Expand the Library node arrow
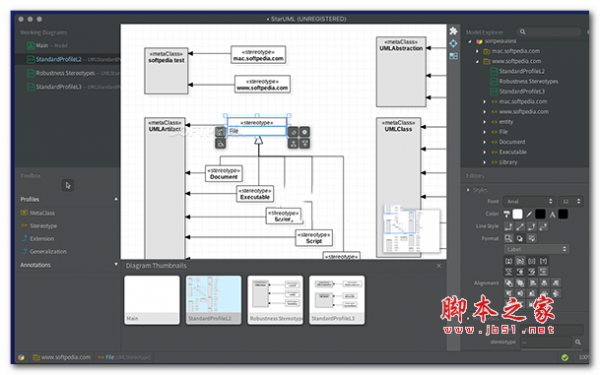 point(484,162)
